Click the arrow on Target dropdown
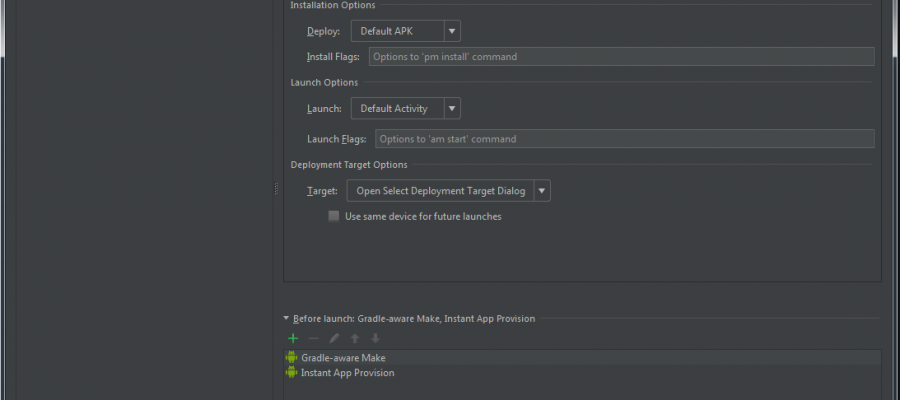The width and height of the screenshot is (900, 400). point(541,191)
